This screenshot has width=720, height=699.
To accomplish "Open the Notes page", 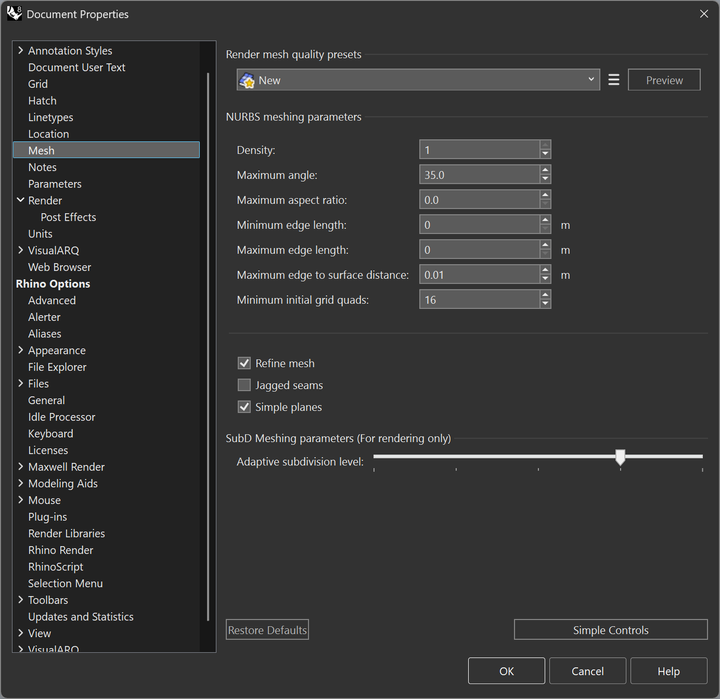I will [42, 167].
